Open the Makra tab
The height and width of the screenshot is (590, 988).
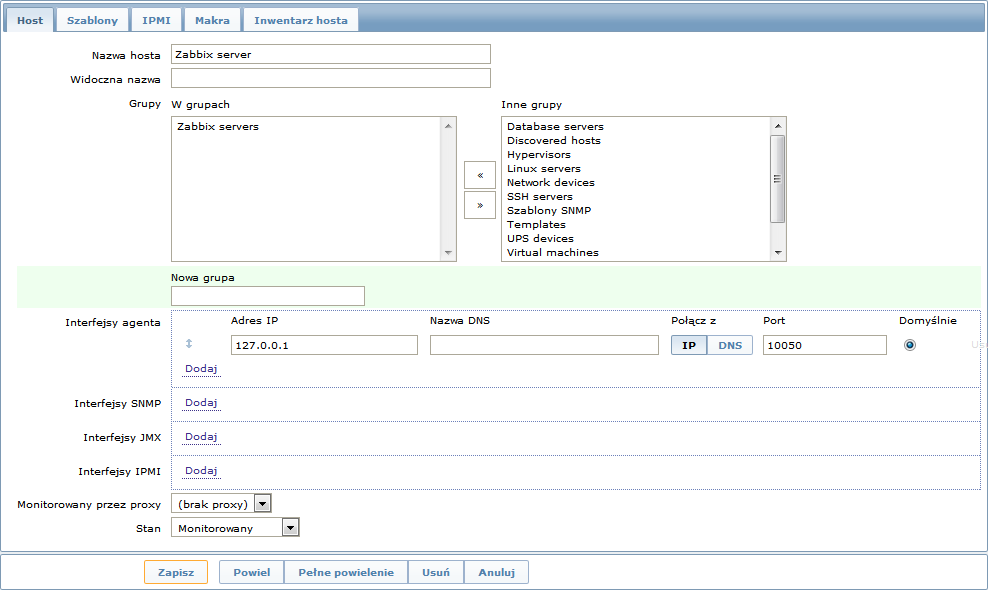click(212, 20)
